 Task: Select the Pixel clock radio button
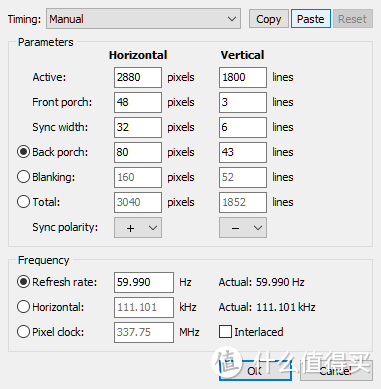[x=23, y=332]
